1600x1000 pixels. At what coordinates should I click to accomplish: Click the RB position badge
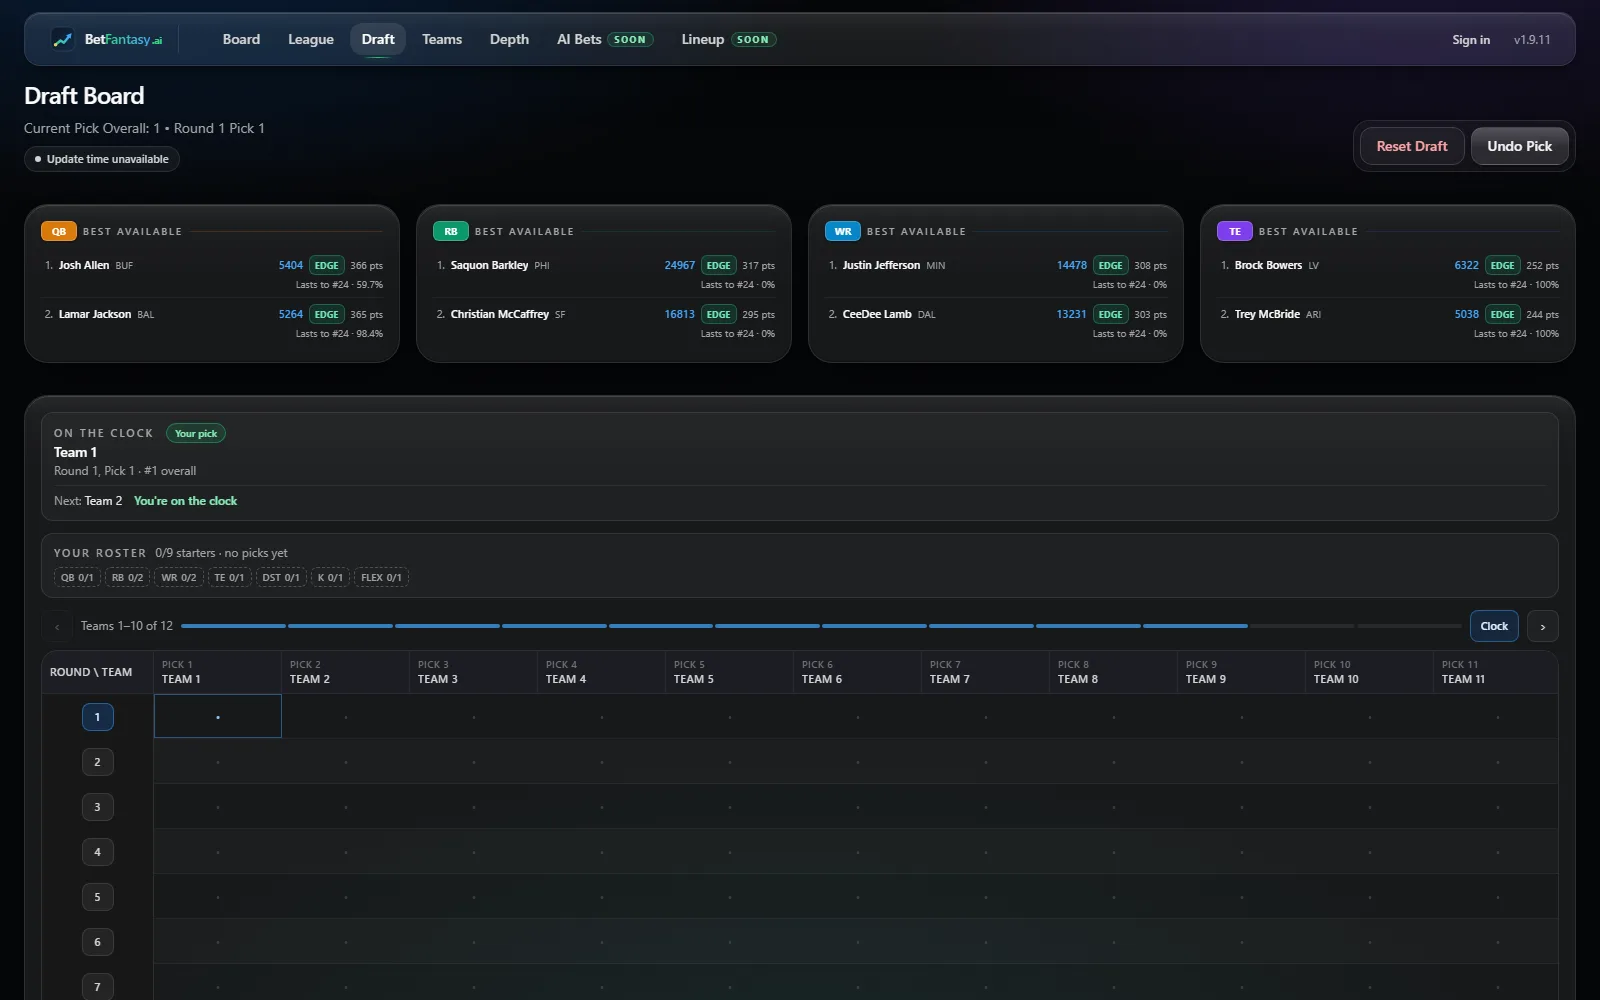pos(451,231)
